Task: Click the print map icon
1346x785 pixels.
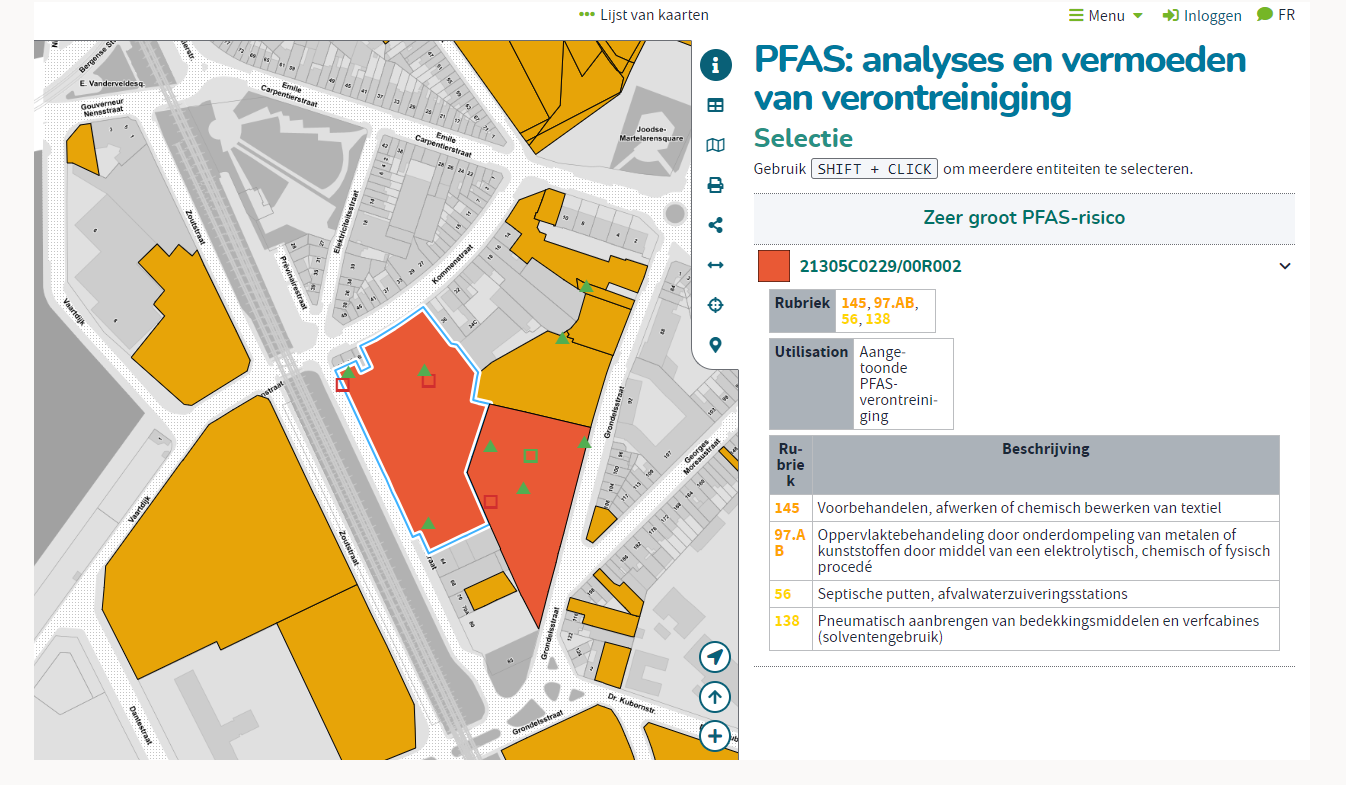Action: 715,185
